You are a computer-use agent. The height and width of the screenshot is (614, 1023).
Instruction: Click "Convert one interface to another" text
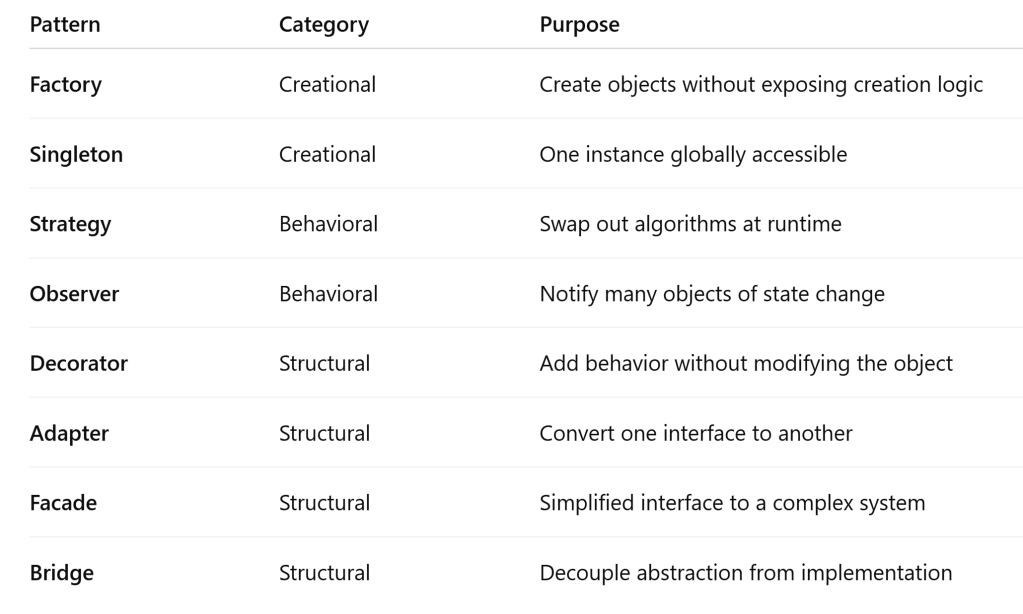click(695, 434)
